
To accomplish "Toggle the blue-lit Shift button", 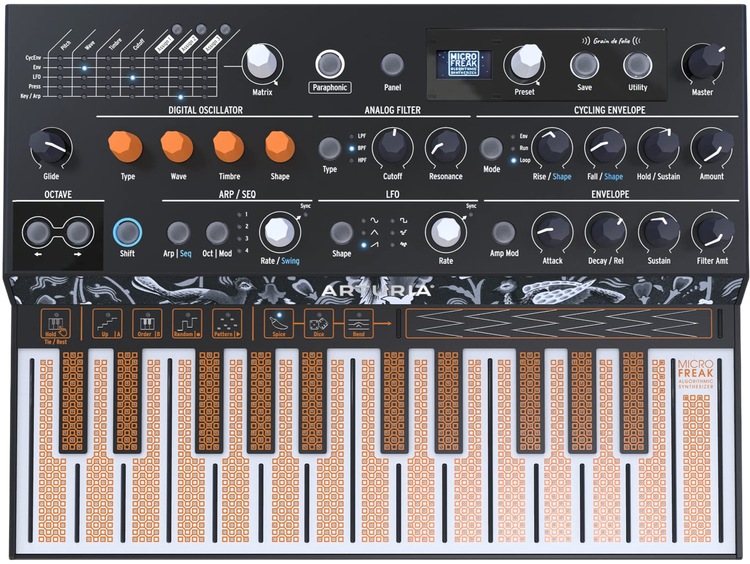I will 127,232.
